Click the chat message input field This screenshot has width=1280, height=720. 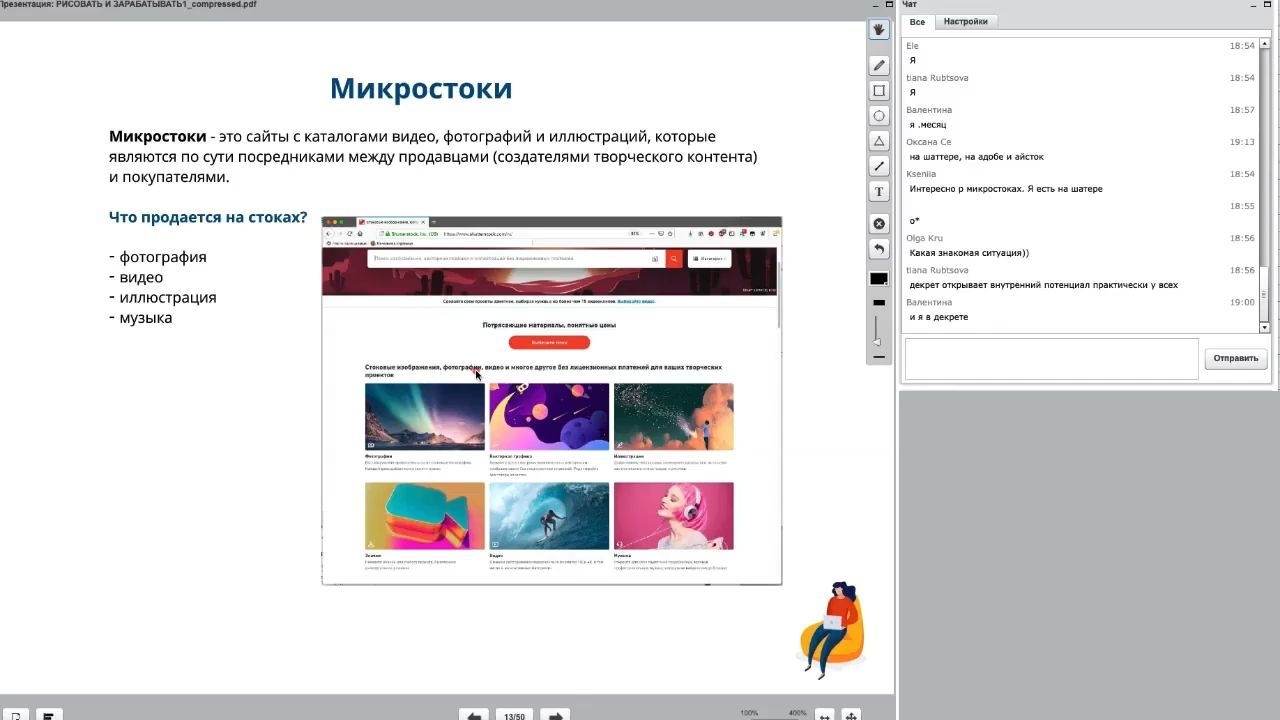[1051, 359]
